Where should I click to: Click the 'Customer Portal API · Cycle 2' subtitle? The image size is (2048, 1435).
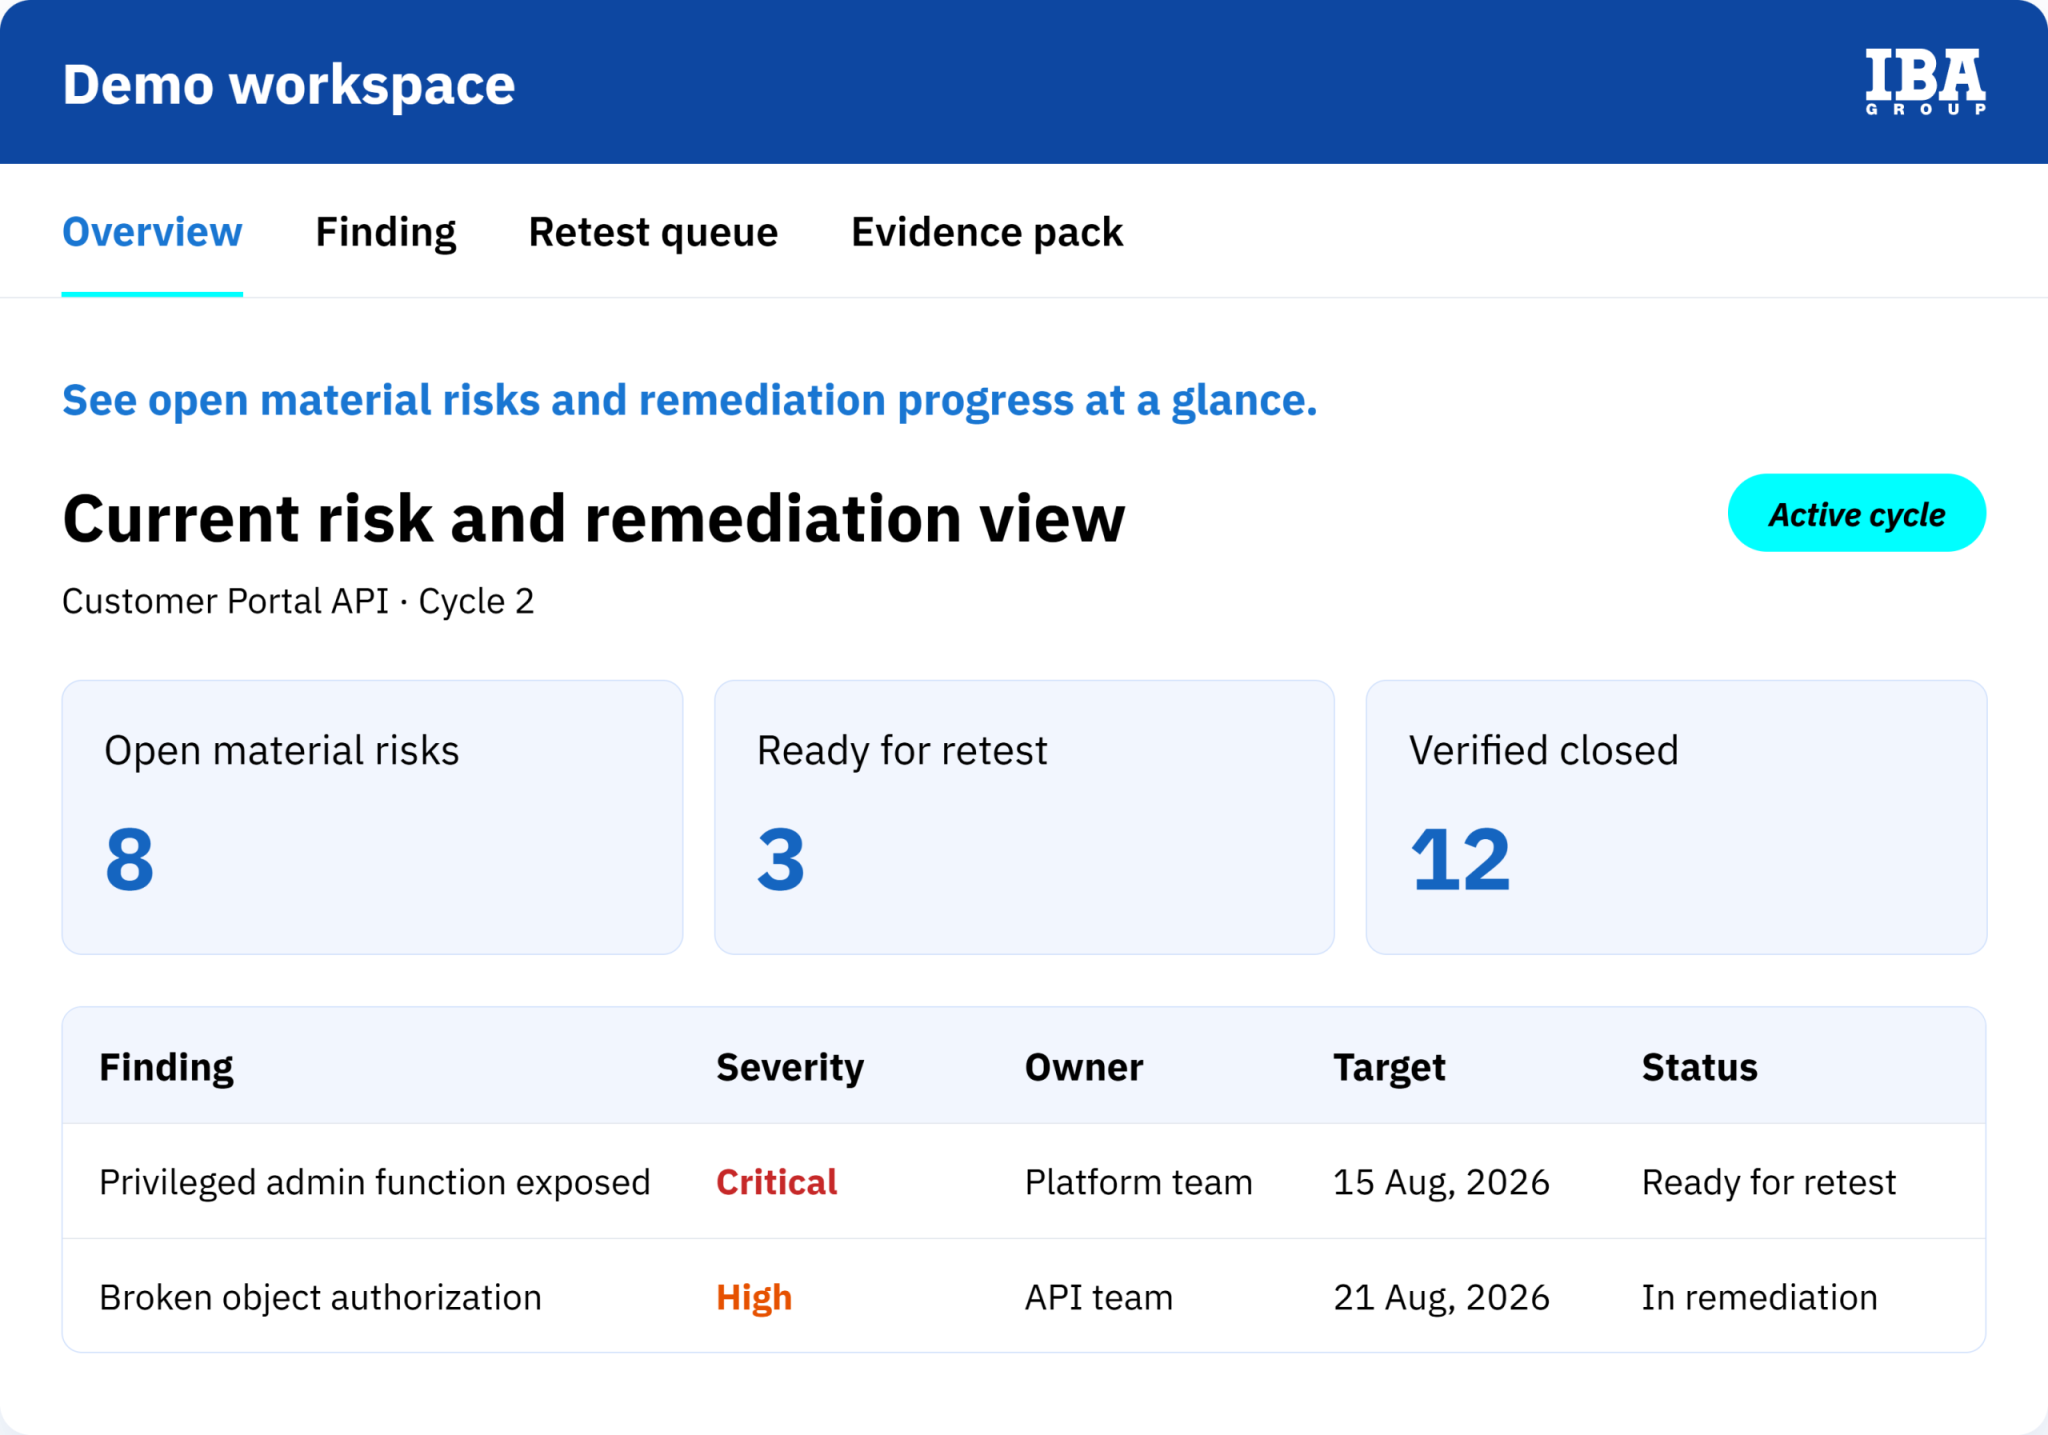[298, 601]
